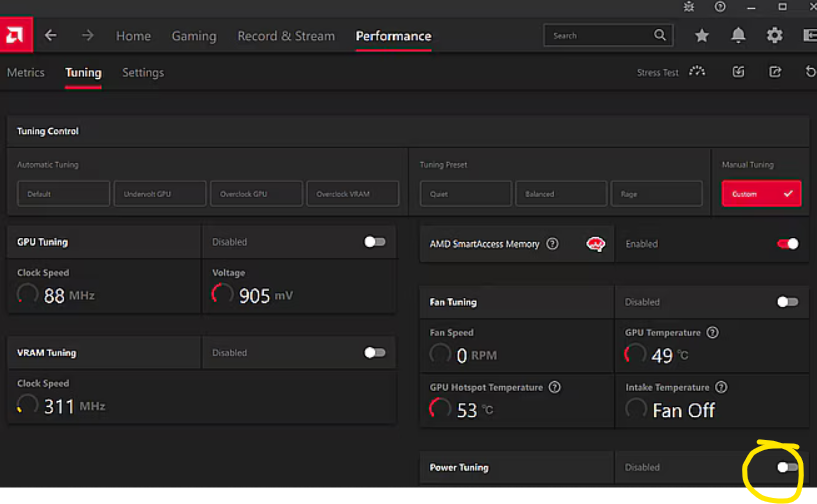Open the Gaming menu tab

(194, 36)
